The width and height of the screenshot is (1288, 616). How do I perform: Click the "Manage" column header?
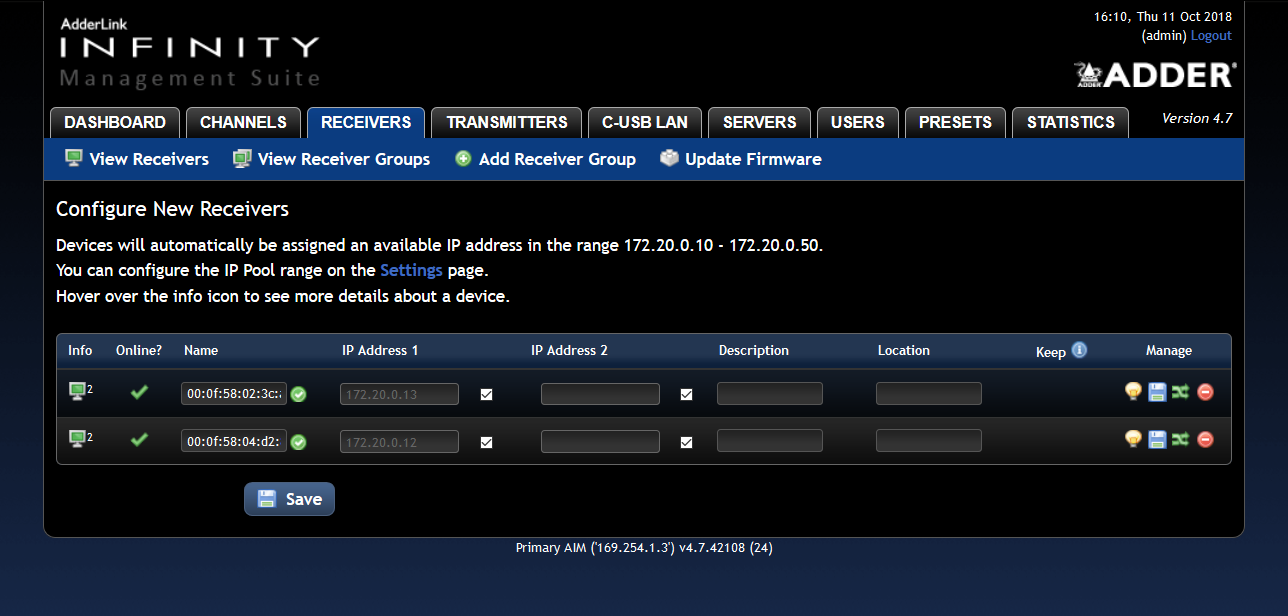(1169, 351)
